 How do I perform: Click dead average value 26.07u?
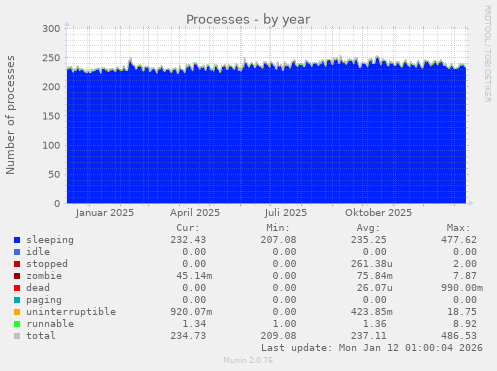click(375, 288)
